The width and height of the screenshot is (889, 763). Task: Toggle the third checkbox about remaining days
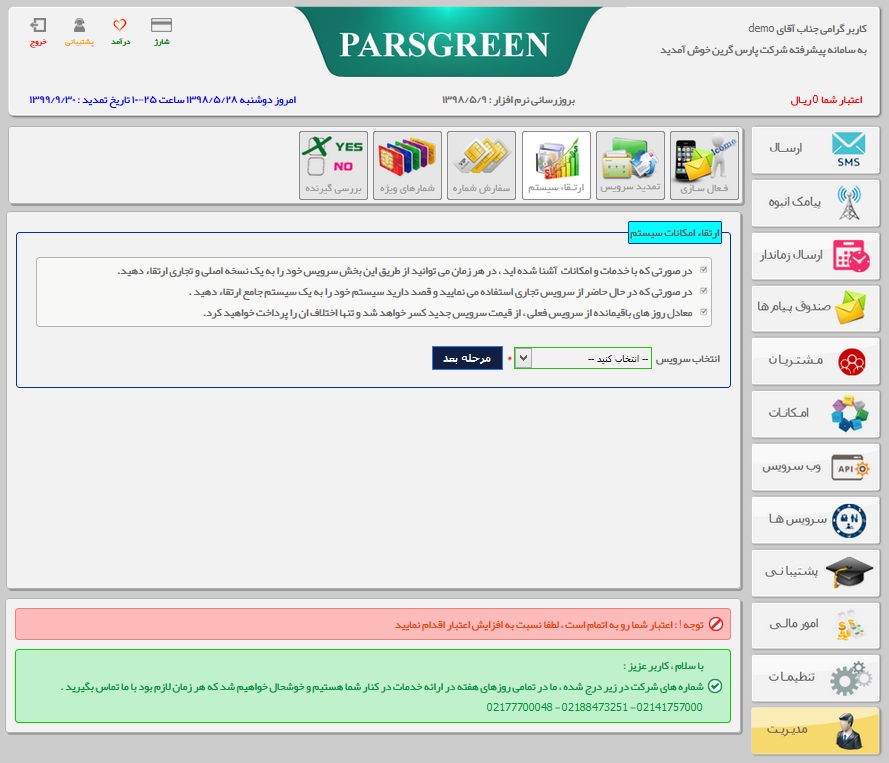705,313
